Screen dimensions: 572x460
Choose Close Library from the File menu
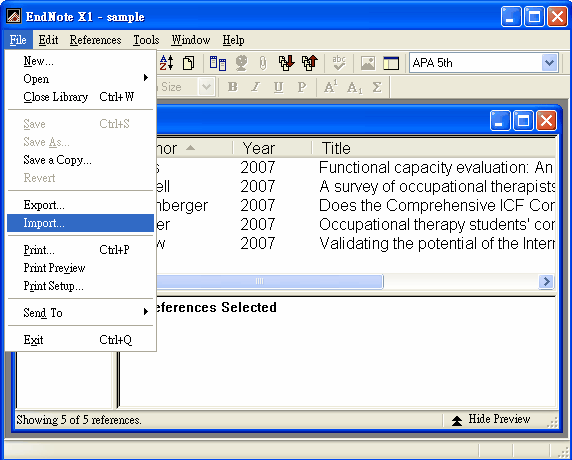pos(81,97)
